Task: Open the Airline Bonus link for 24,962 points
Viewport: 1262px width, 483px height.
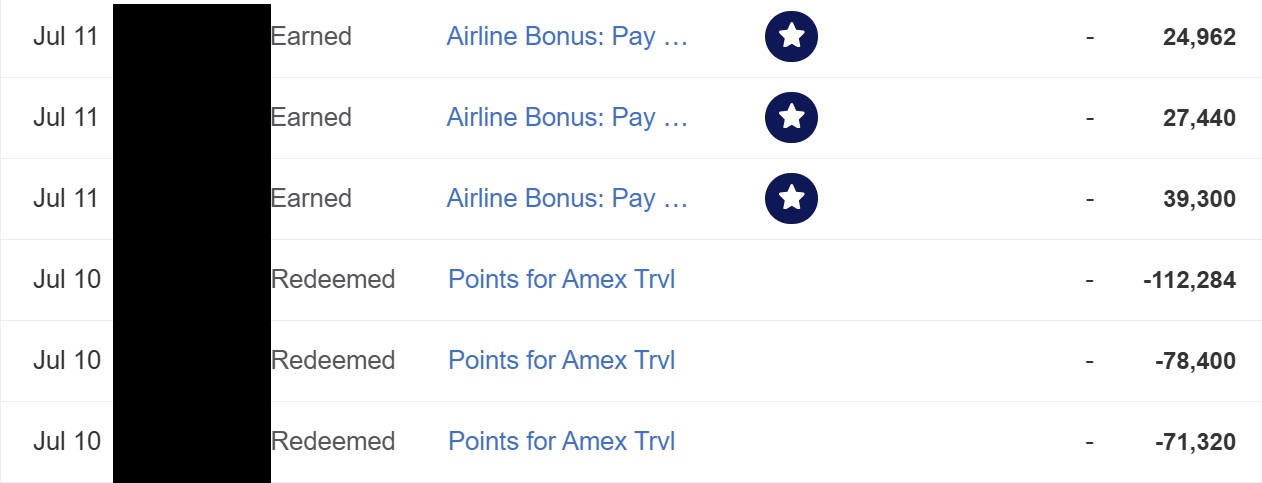Action: click(567, 37)
